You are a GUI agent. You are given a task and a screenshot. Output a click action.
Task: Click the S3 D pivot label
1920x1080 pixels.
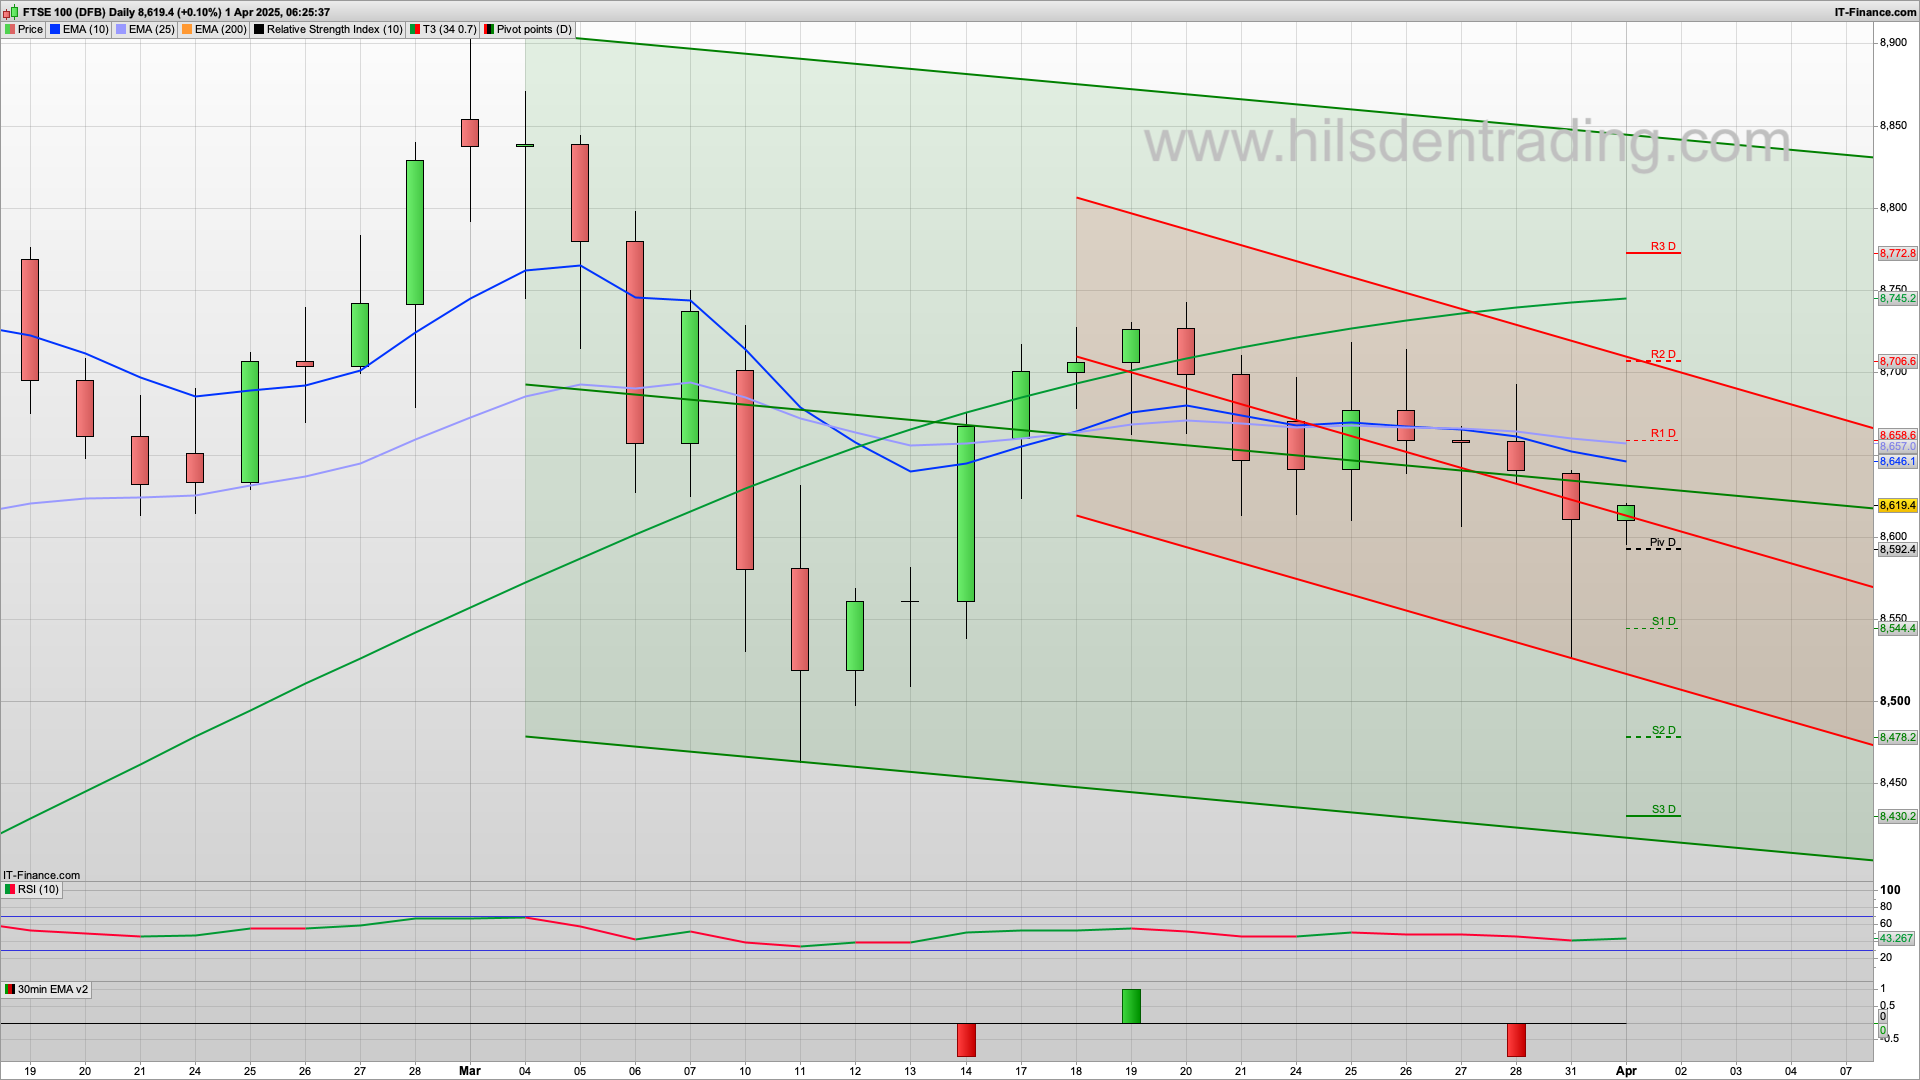click(1663, 809)
